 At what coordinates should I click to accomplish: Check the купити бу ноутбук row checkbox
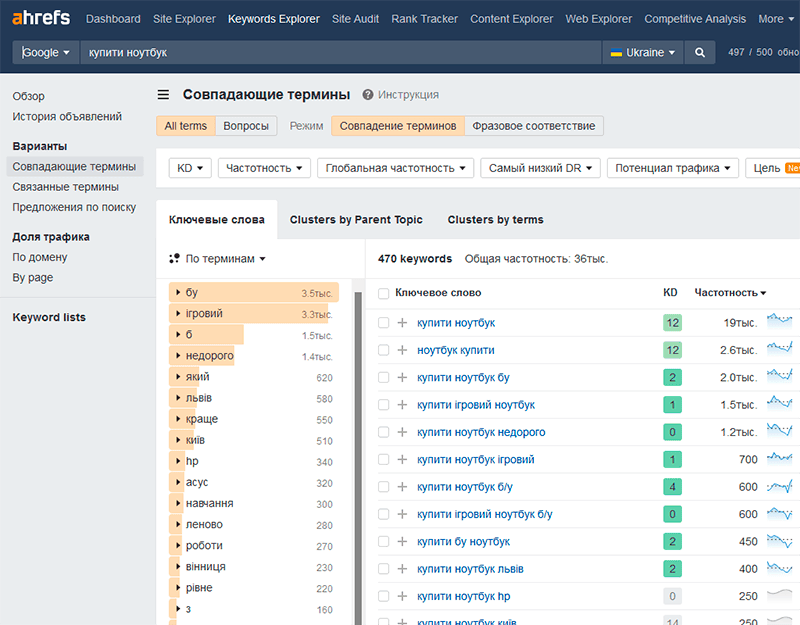pos(384,541)
